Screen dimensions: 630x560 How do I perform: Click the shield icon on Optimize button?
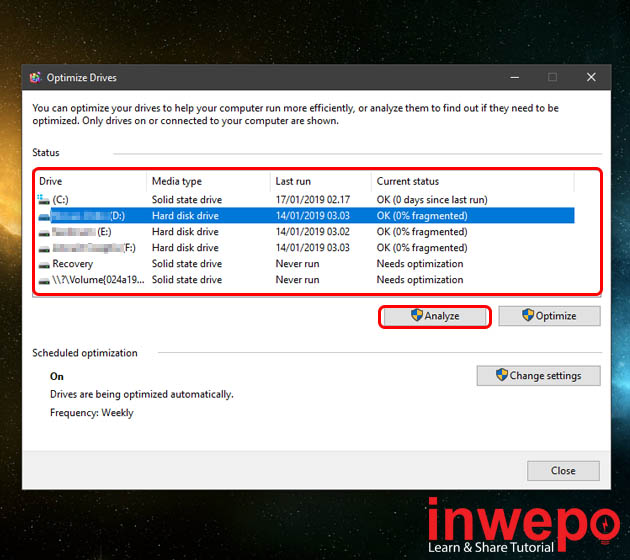click(x=528, y=315)
